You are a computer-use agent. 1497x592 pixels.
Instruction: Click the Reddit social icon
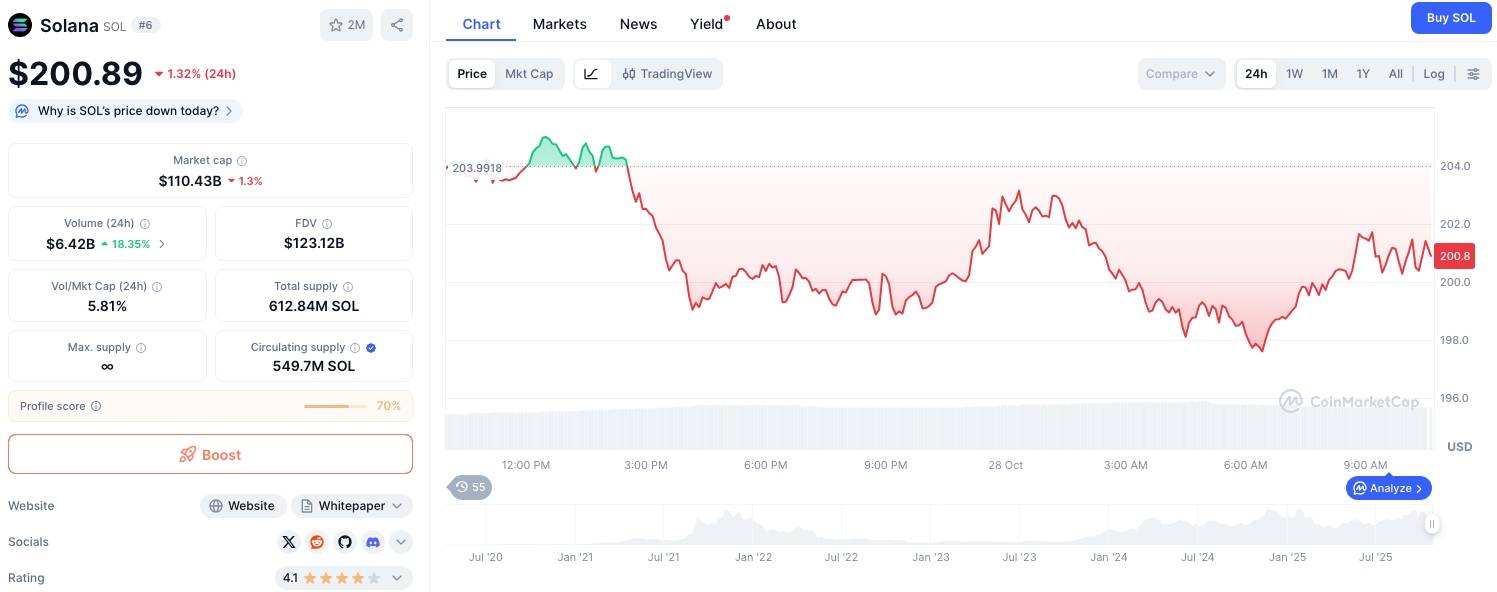(317, 542)
